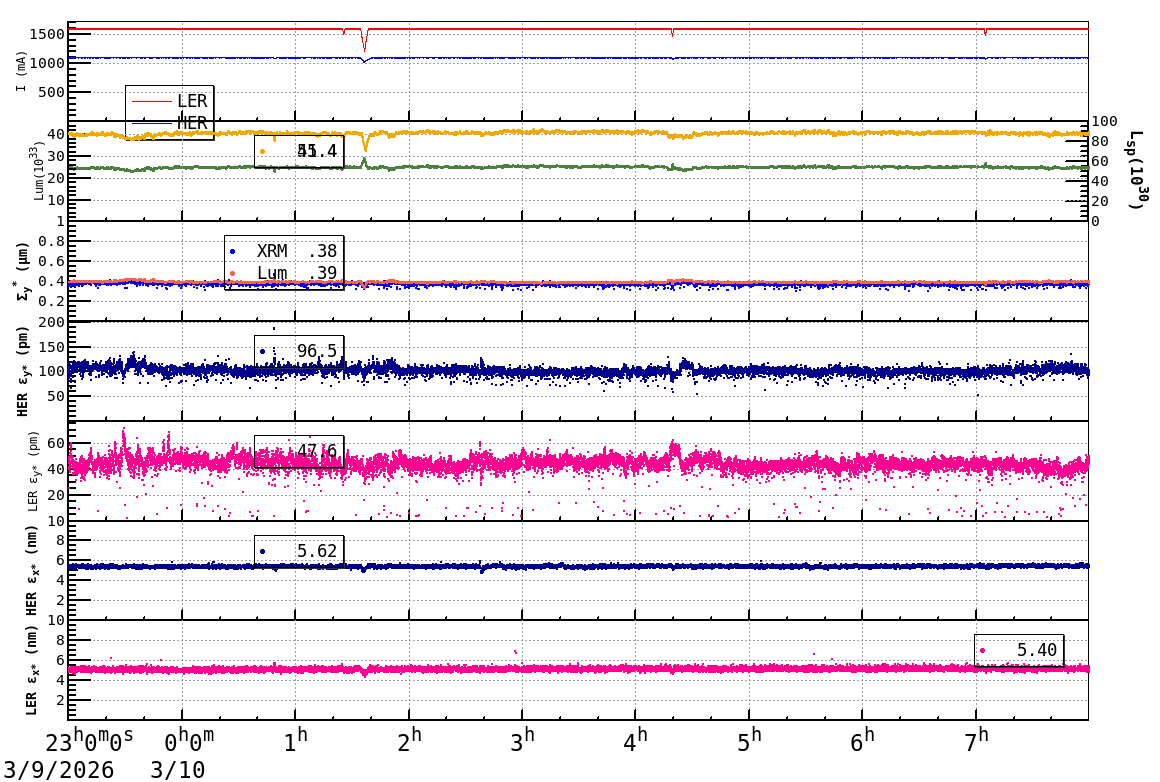Click the 80 tick on the Lsp right axis

pos(1100,141)
